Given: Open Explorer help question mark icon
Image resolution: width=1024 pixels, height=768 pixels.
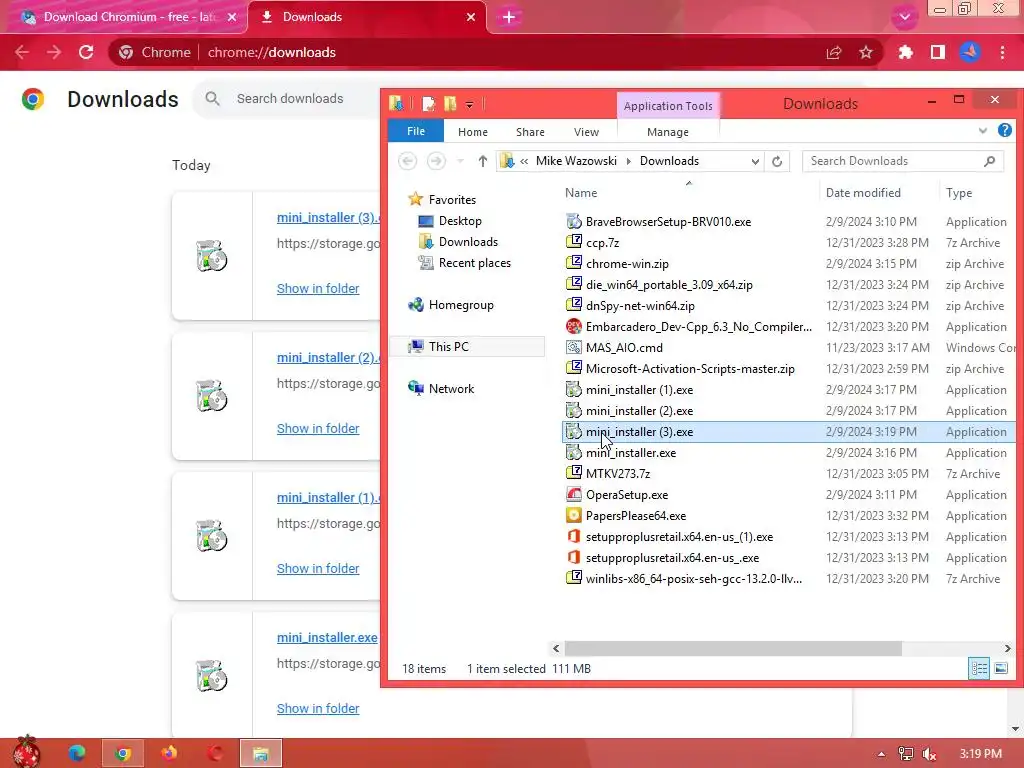Looking at the screenshot, I should click(x=1004, y=131).
